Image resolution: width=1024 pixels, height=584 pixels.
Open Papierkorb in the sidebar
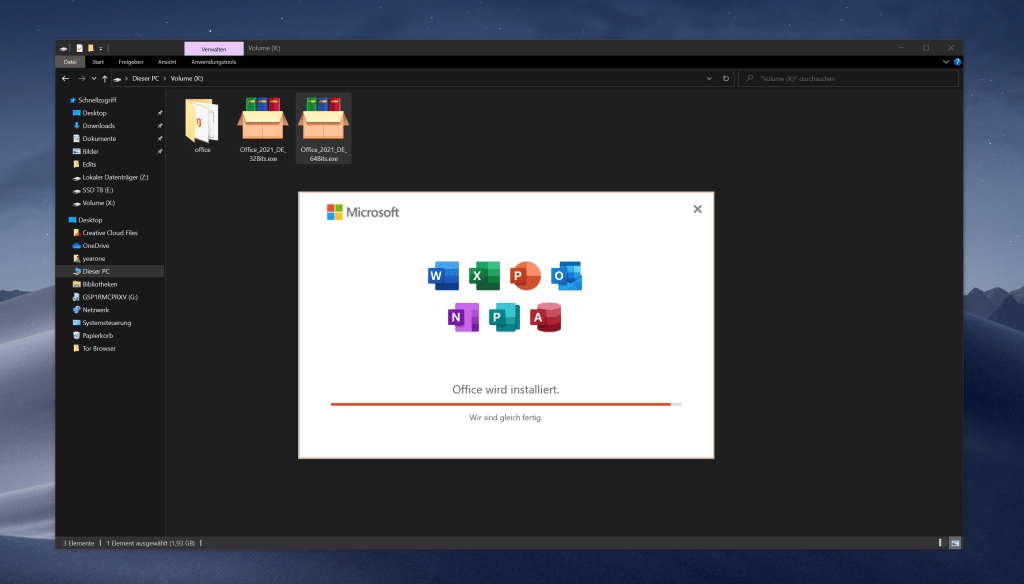97,336
